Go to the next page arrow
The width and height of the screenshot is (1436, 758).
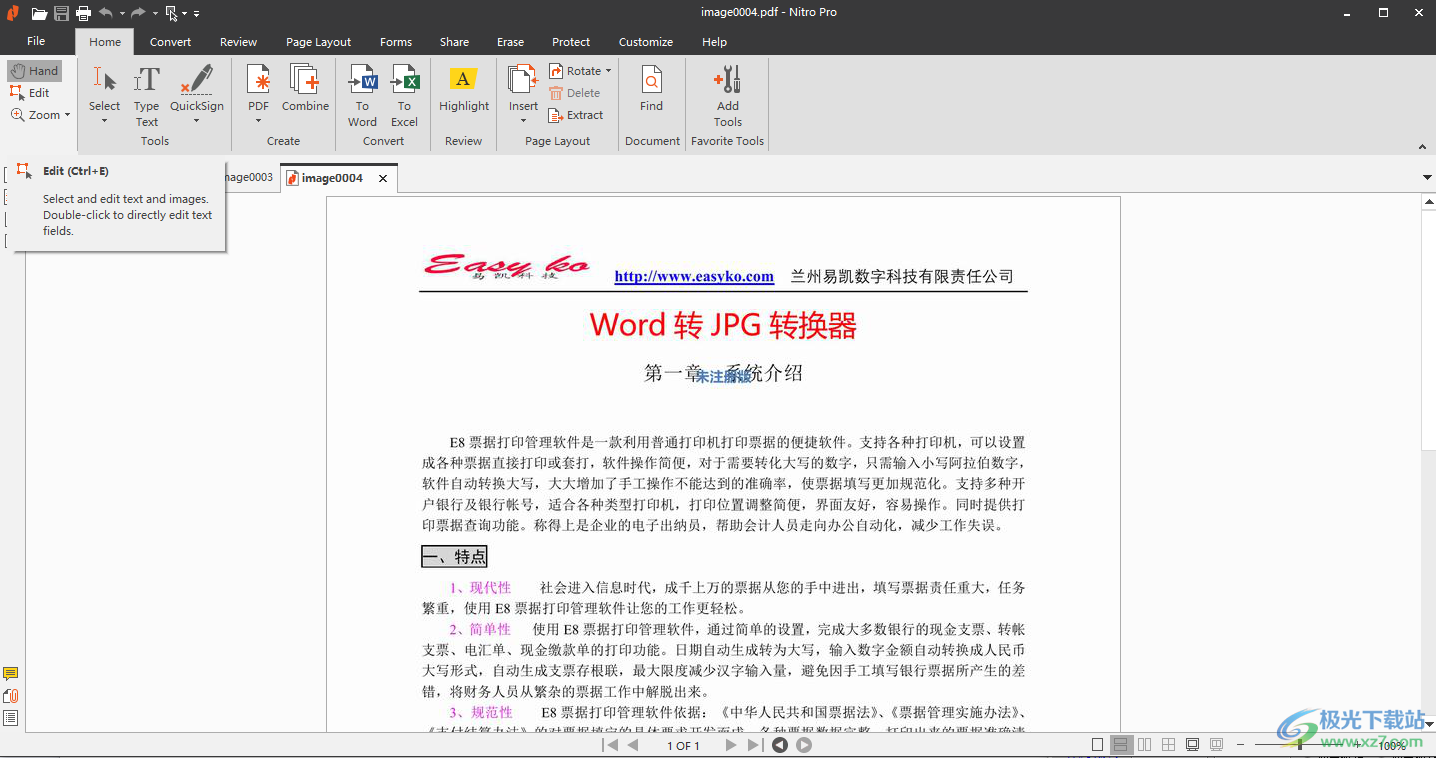click(731, 745)
